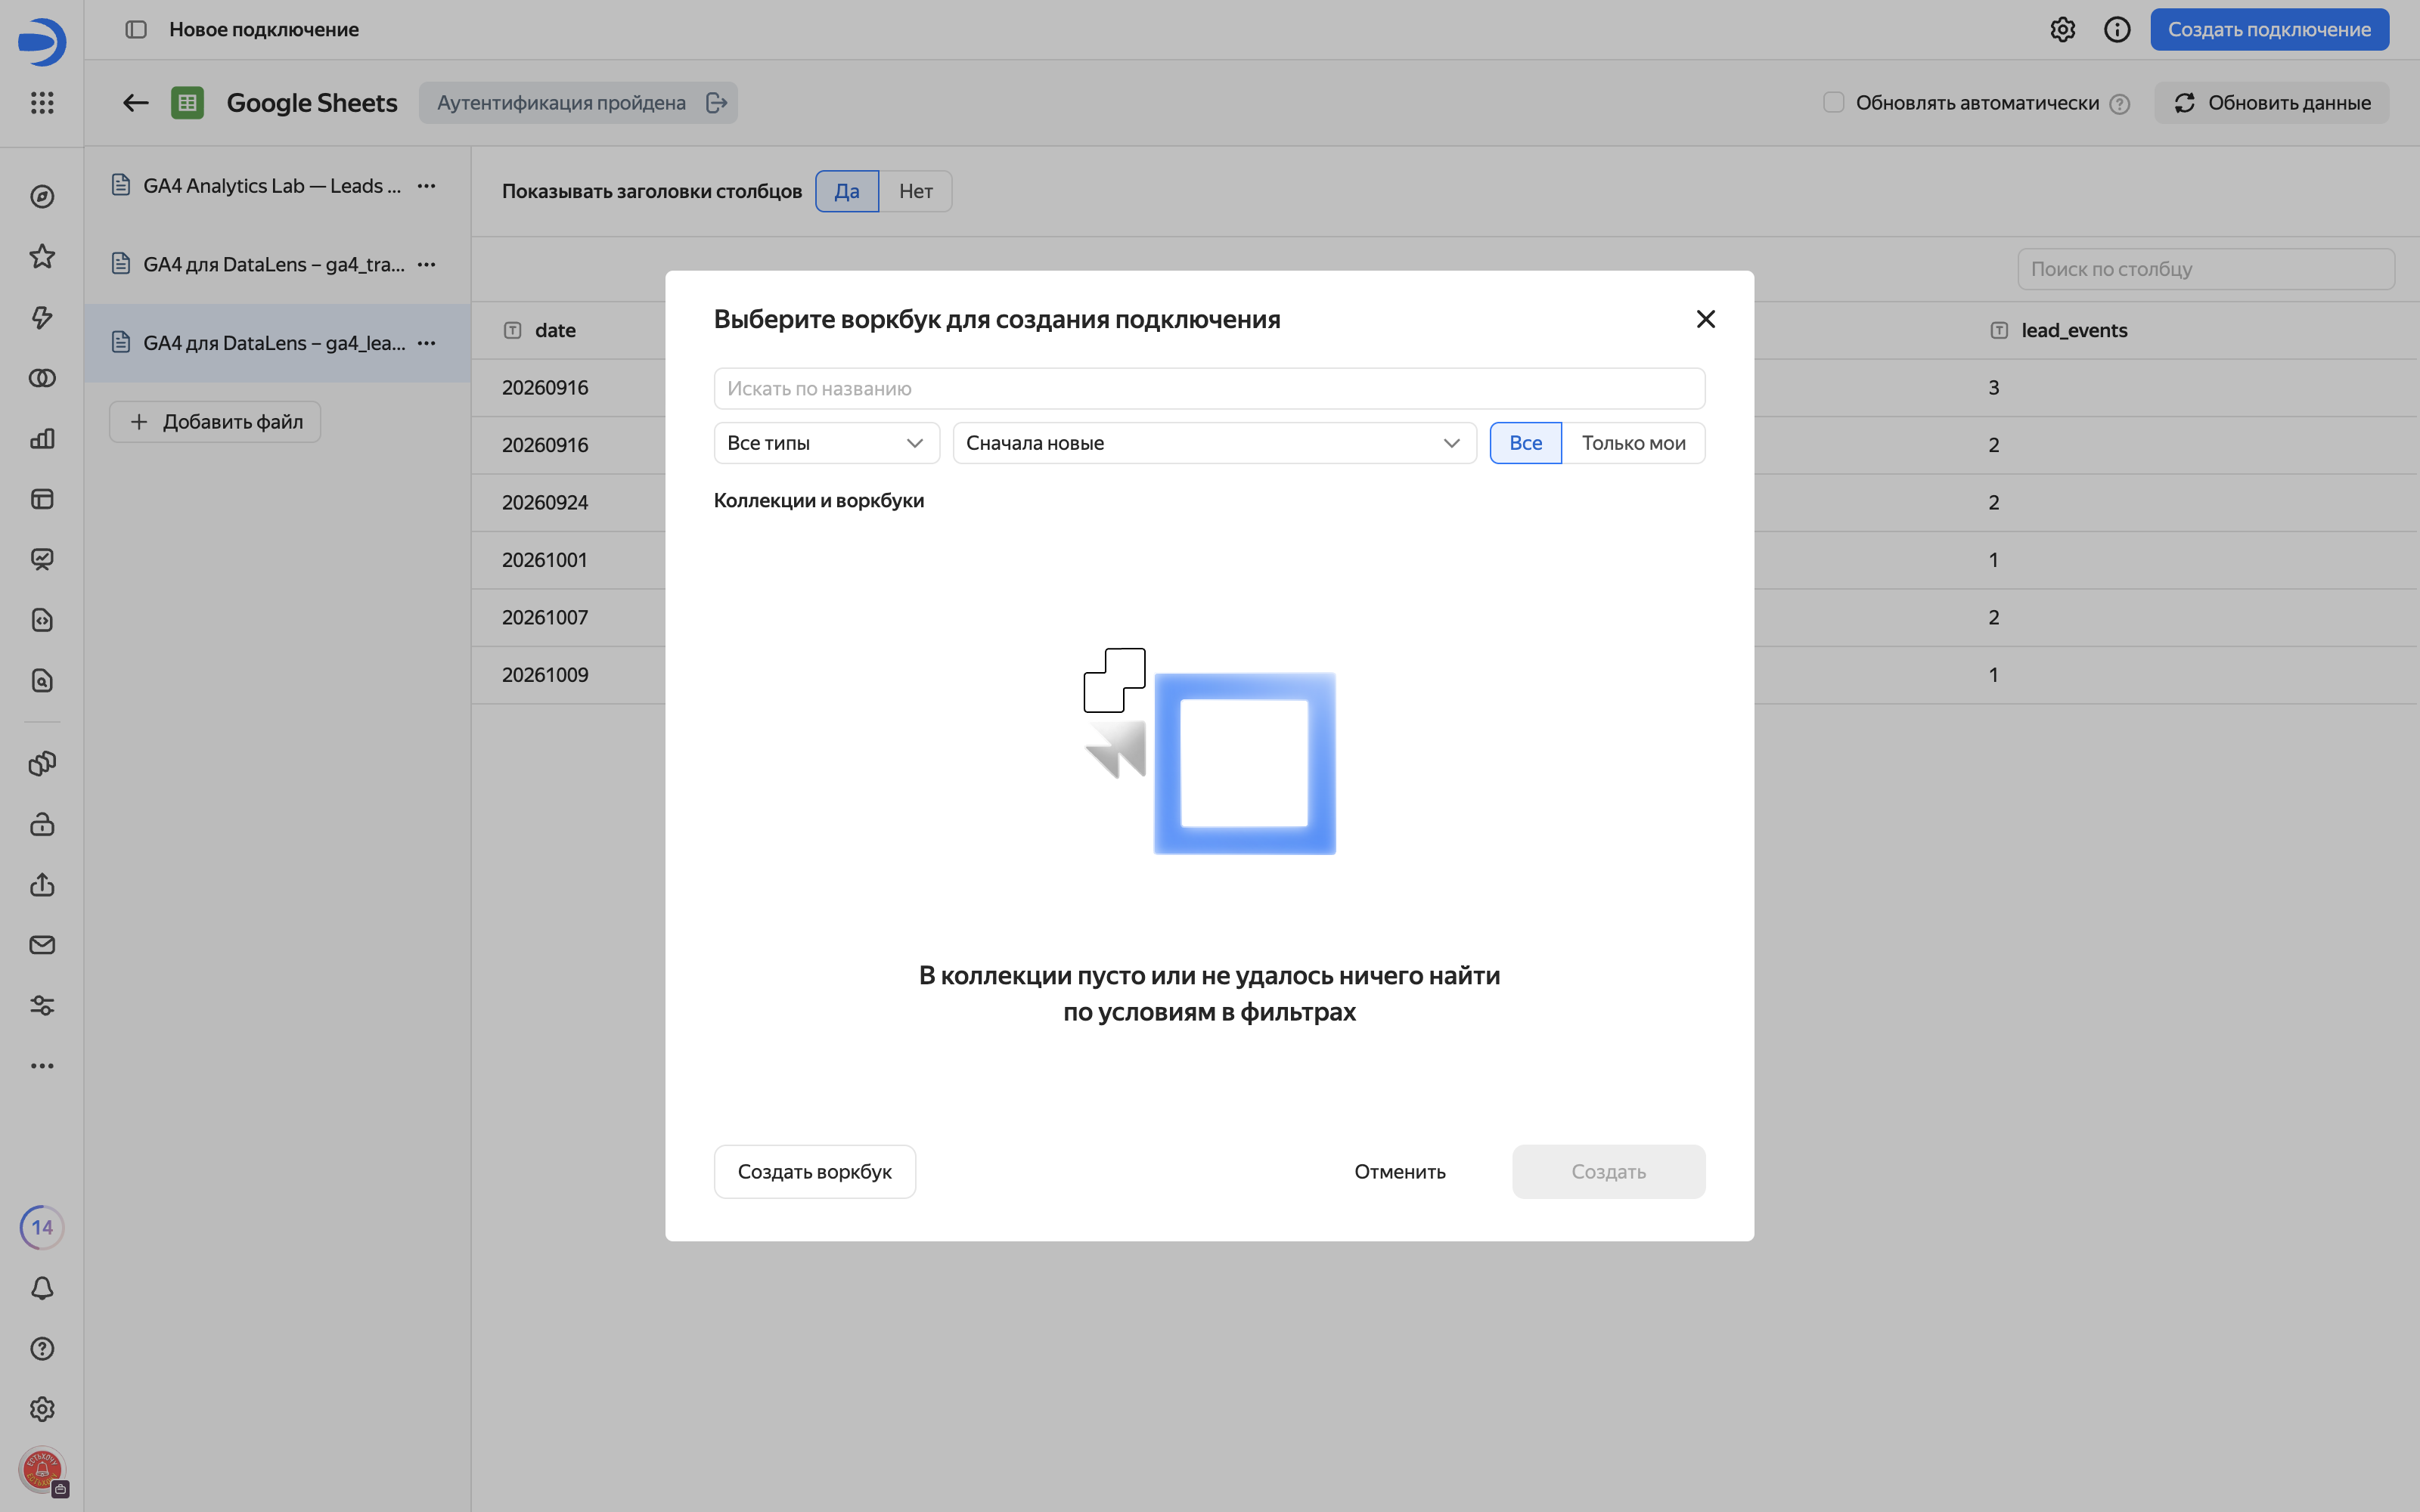
Task: Open more options for ga4_tra file
Action: pos(427,265)
